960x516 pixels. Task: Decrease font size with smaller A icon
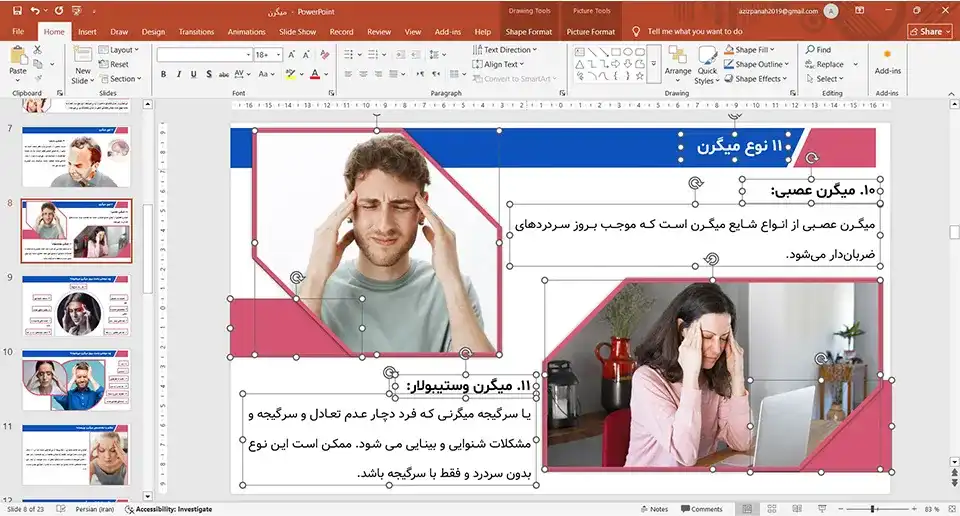tap(306, 55)
